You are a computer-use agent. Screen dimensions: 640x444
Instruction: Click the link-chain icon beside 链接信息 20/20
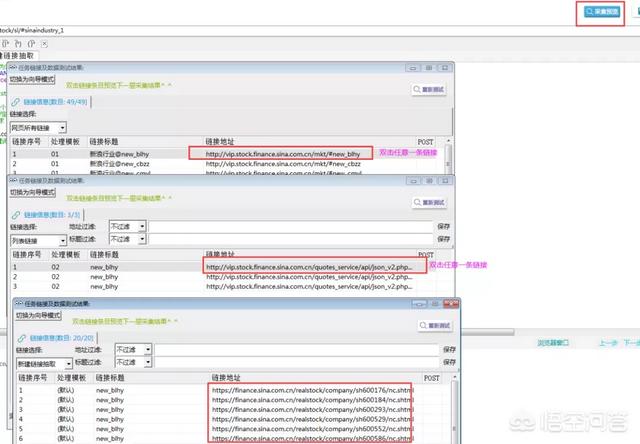pyautogui.click(x=21, y=338)
